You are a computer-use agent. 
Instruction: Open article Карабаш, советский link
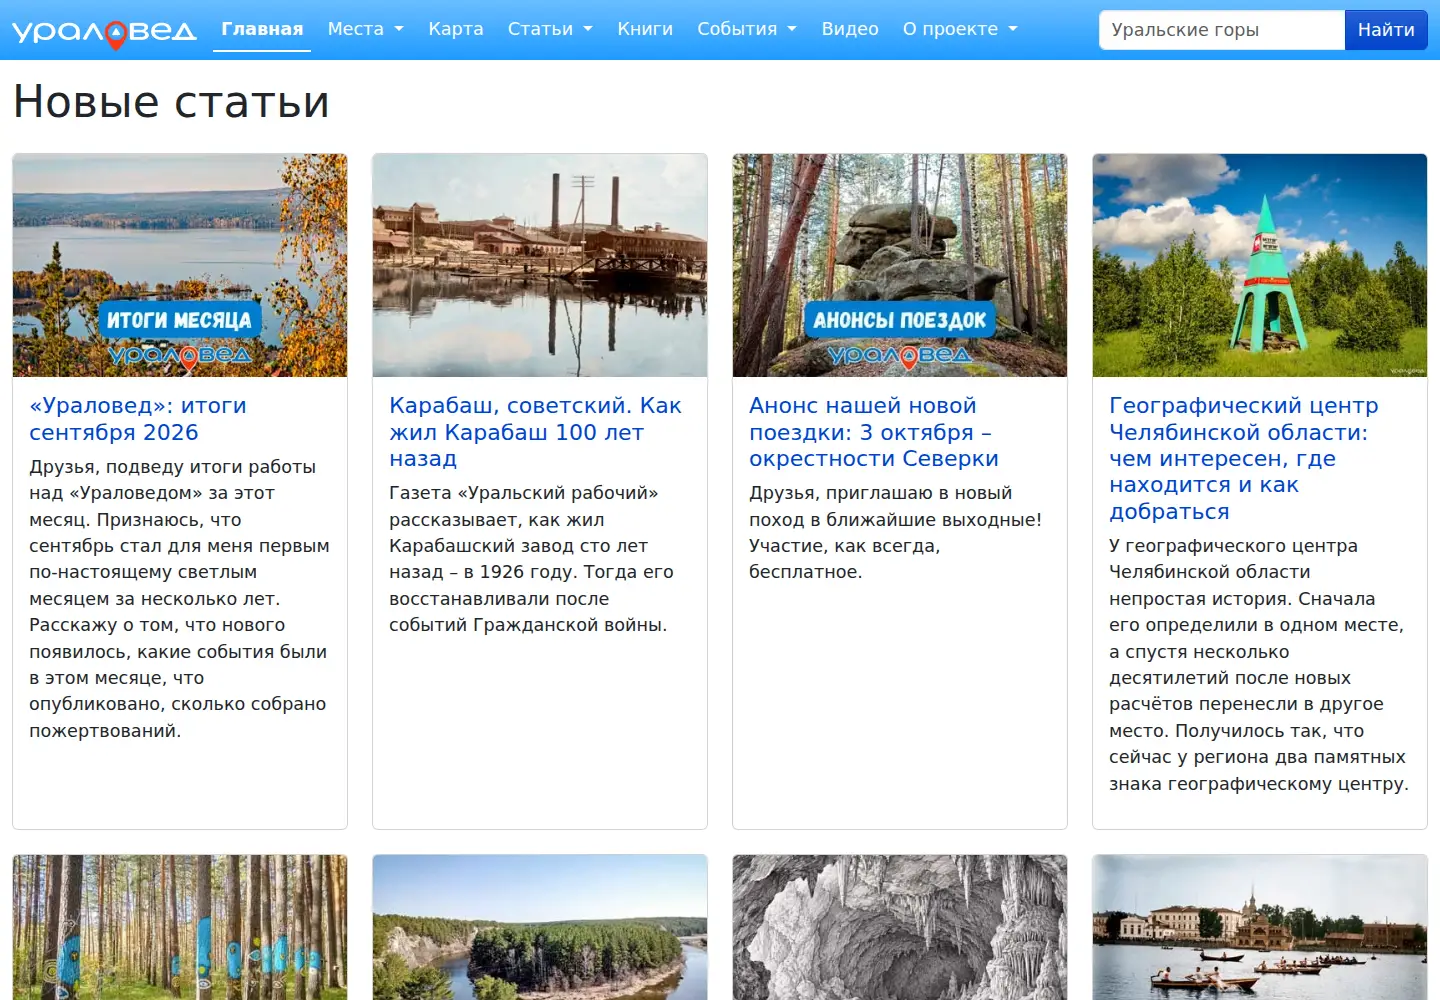click(535, 432)
